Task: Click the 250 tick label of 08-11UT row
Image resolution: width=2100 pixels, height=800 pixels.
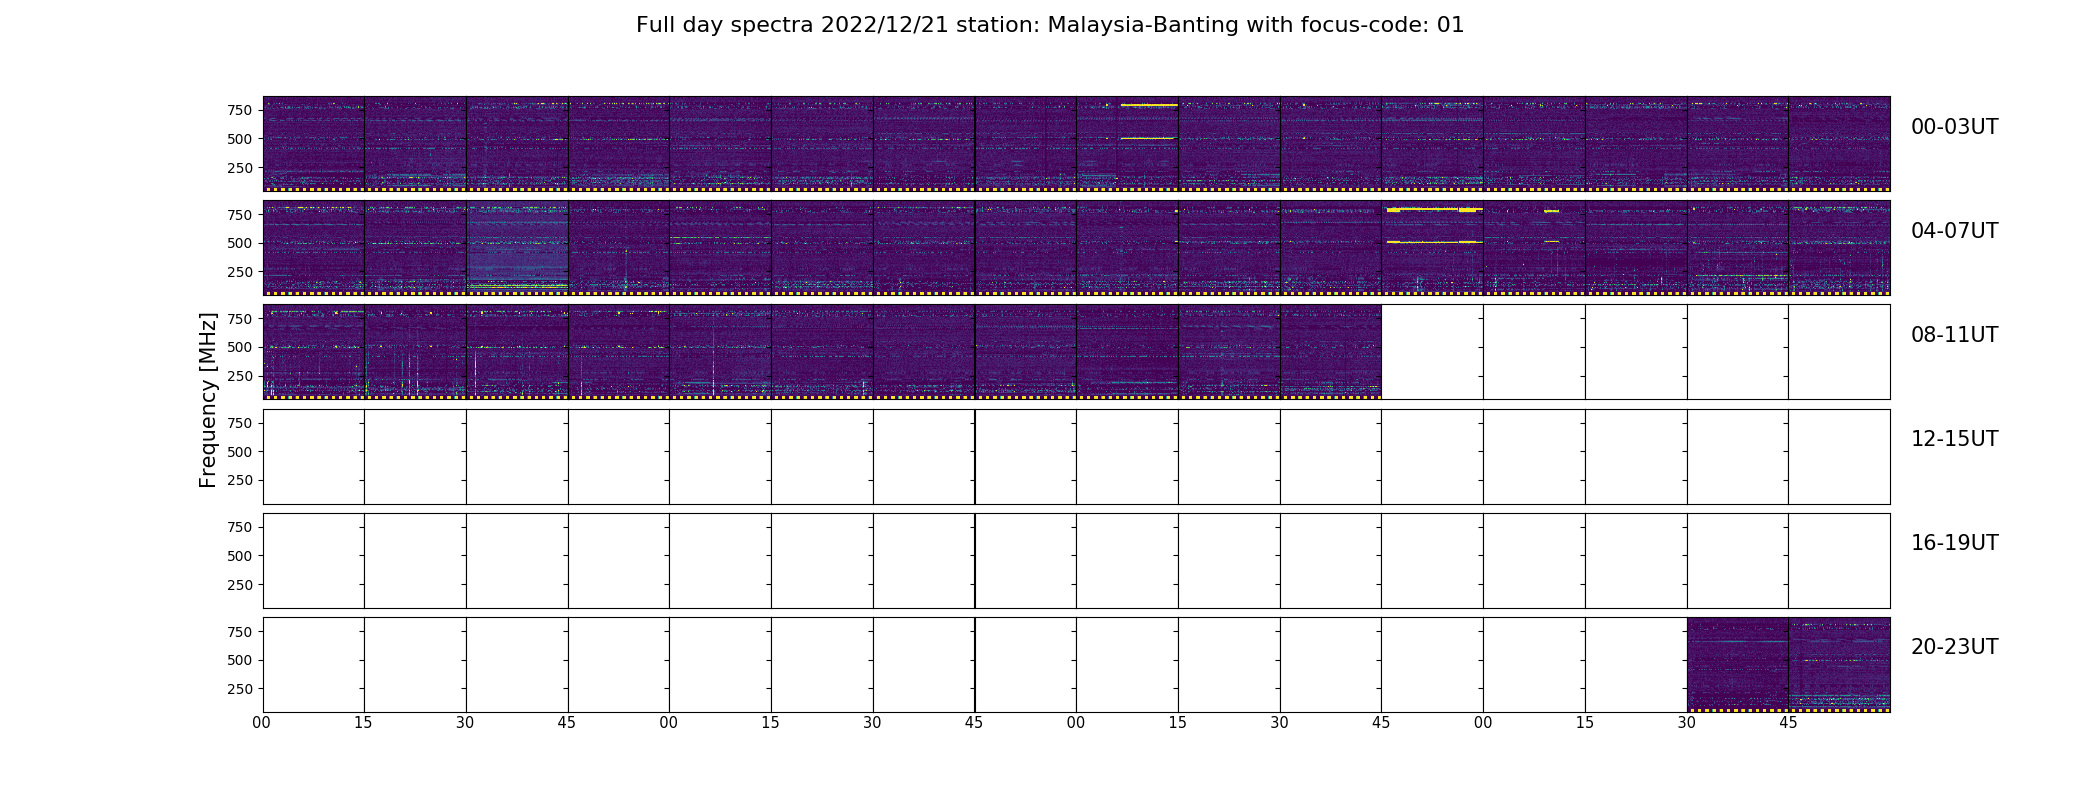Action: (239, 376)
